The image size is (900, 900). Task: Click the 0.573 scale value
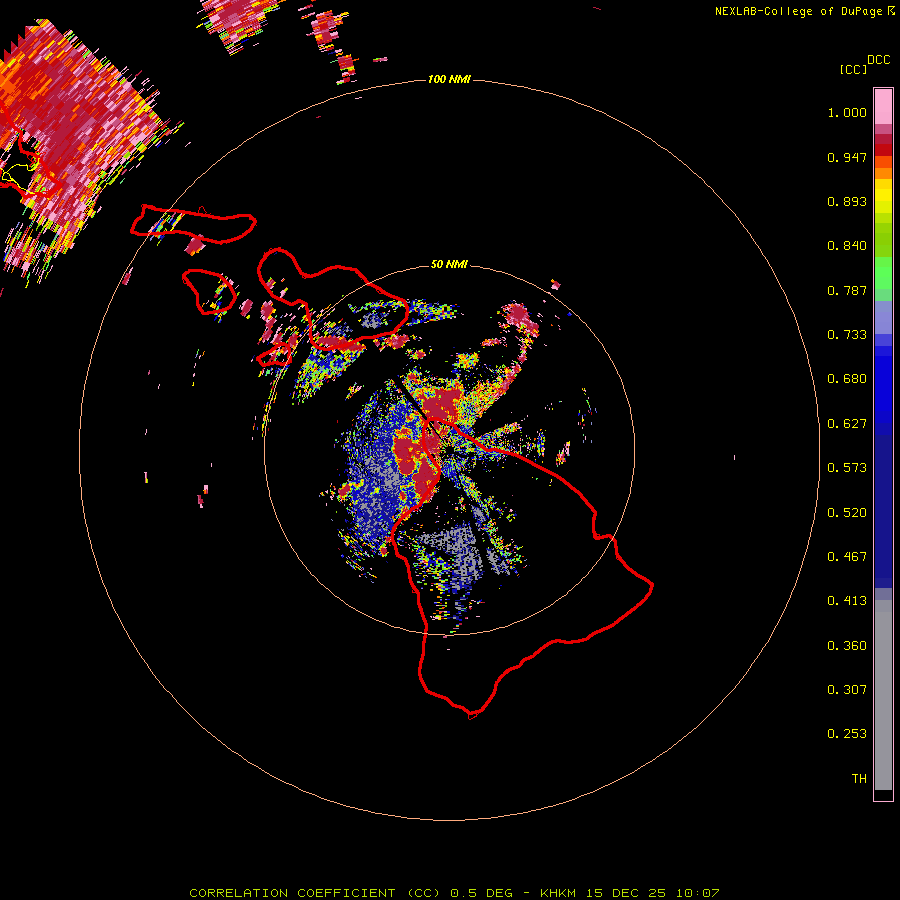click(847, 468)
